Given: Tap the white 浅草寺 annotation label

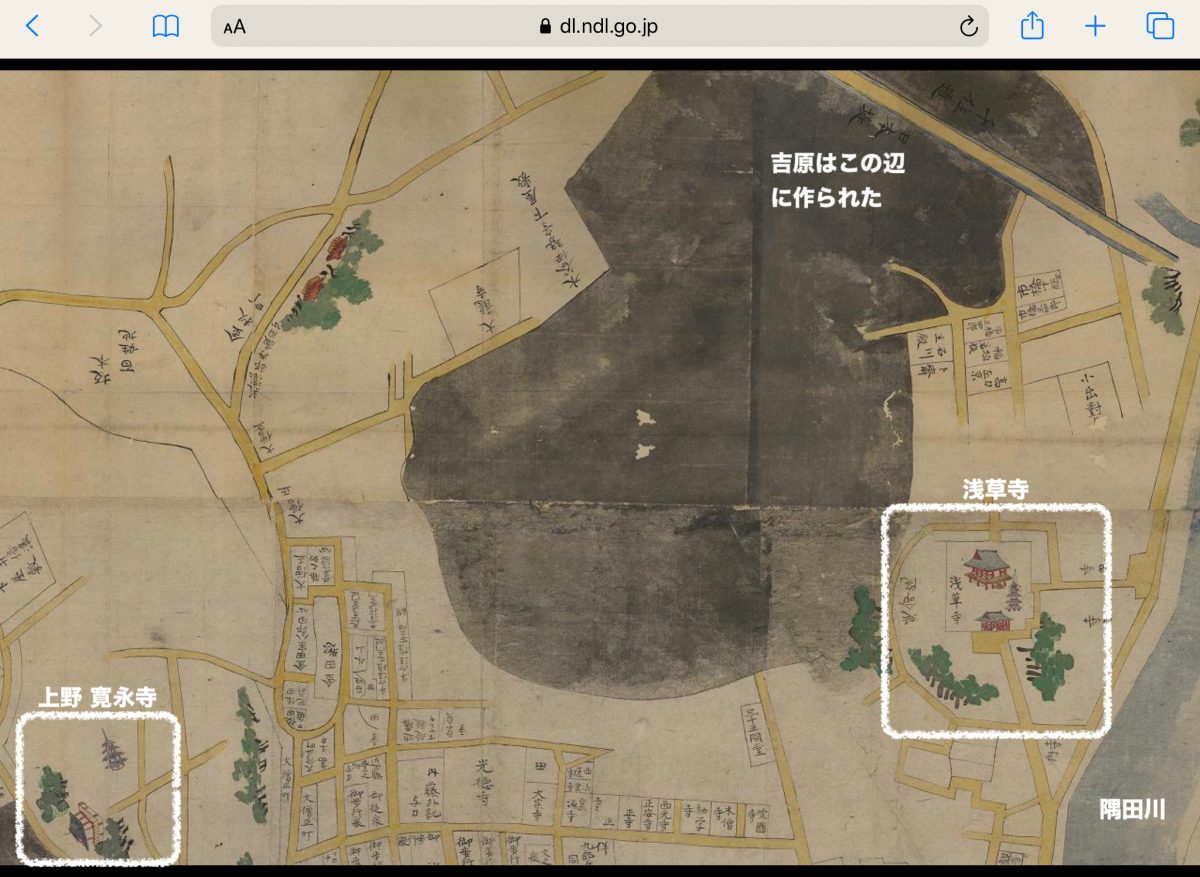Looking at the screenshot, I should coord(995,489).
